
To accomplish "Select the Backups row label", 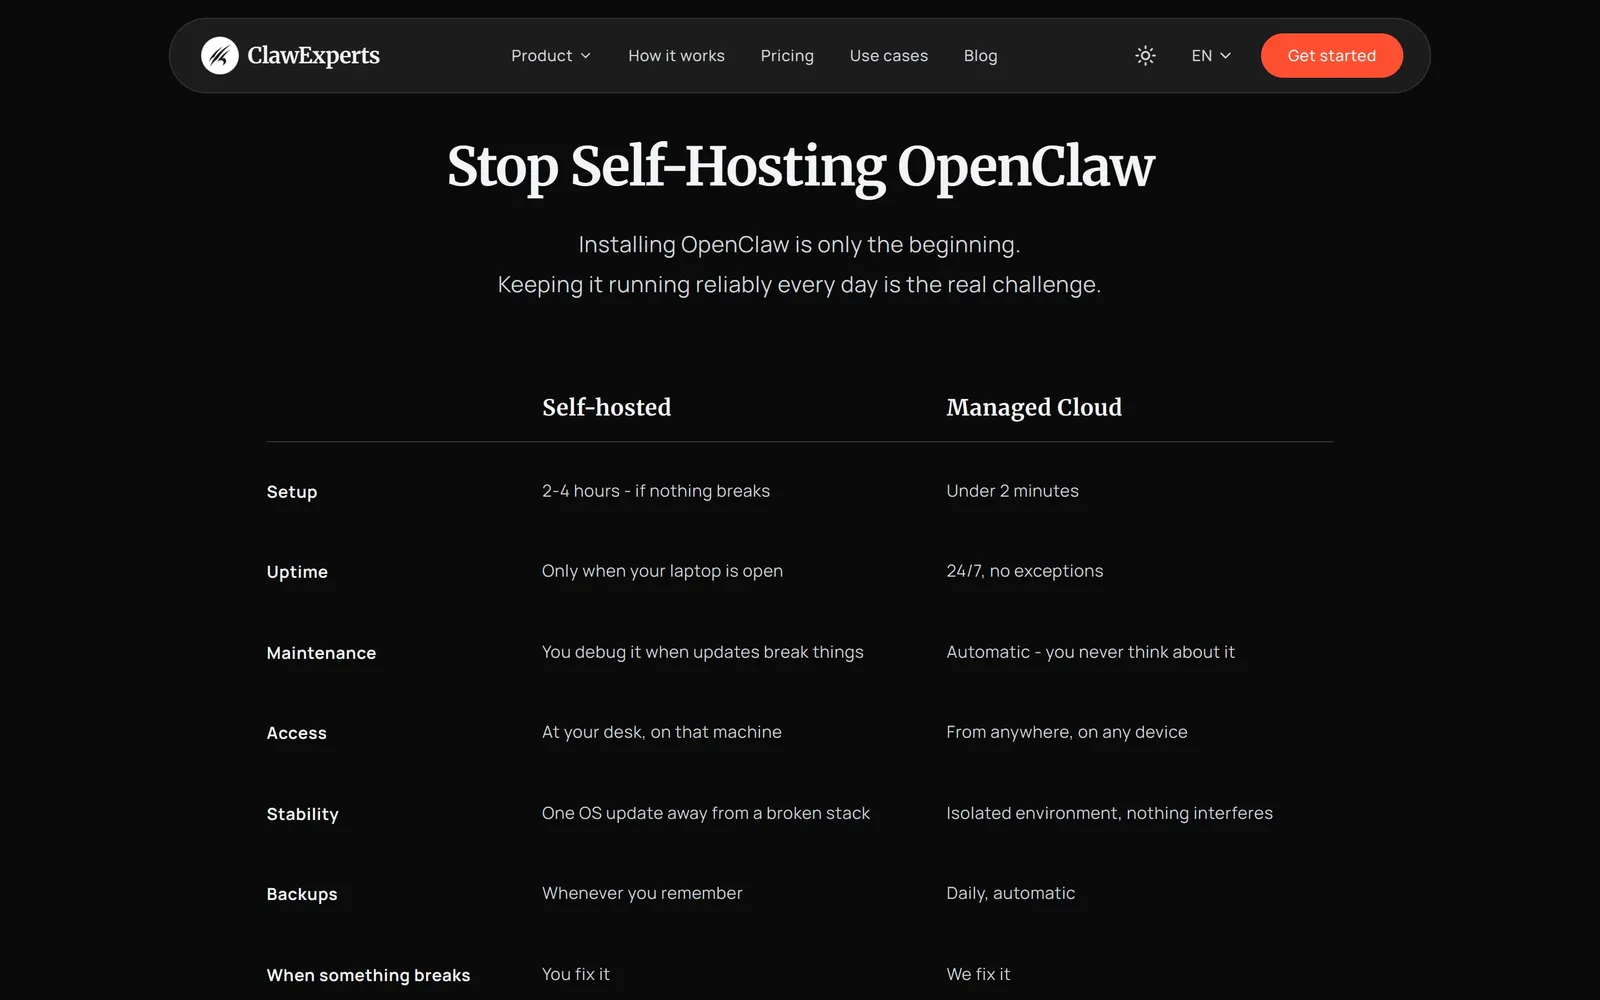I will click(302, 894).
